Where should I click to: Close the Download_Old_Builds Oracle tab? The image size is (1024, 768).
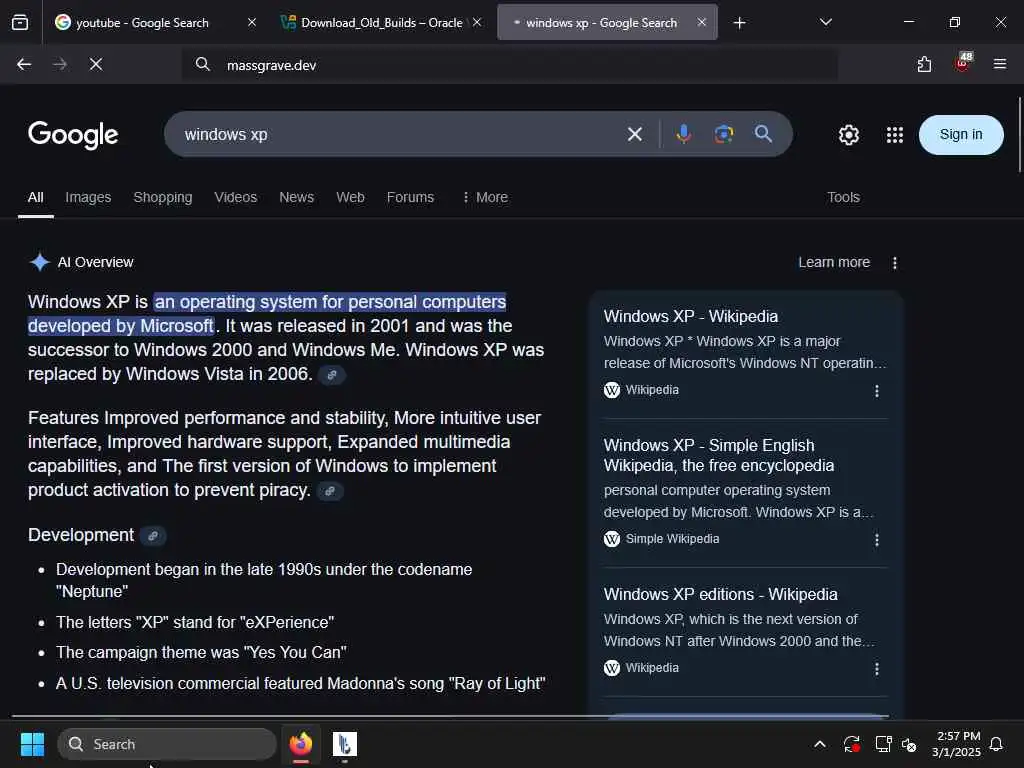coord(477,22)
